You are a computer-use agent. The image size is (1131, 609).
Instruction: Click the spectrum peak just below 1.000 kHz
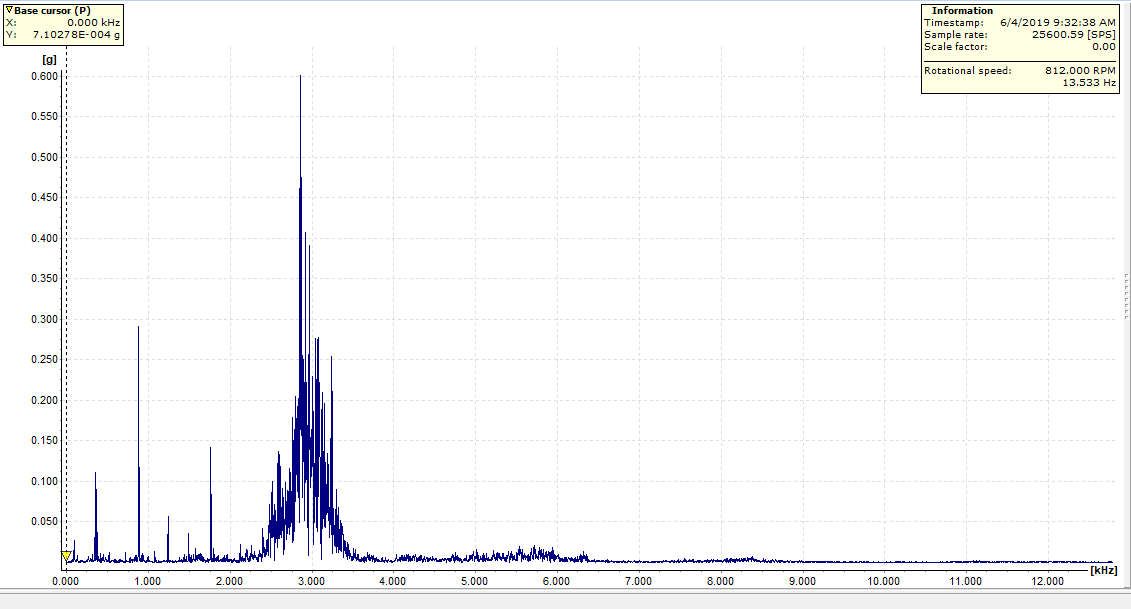(x=138, y=328)
